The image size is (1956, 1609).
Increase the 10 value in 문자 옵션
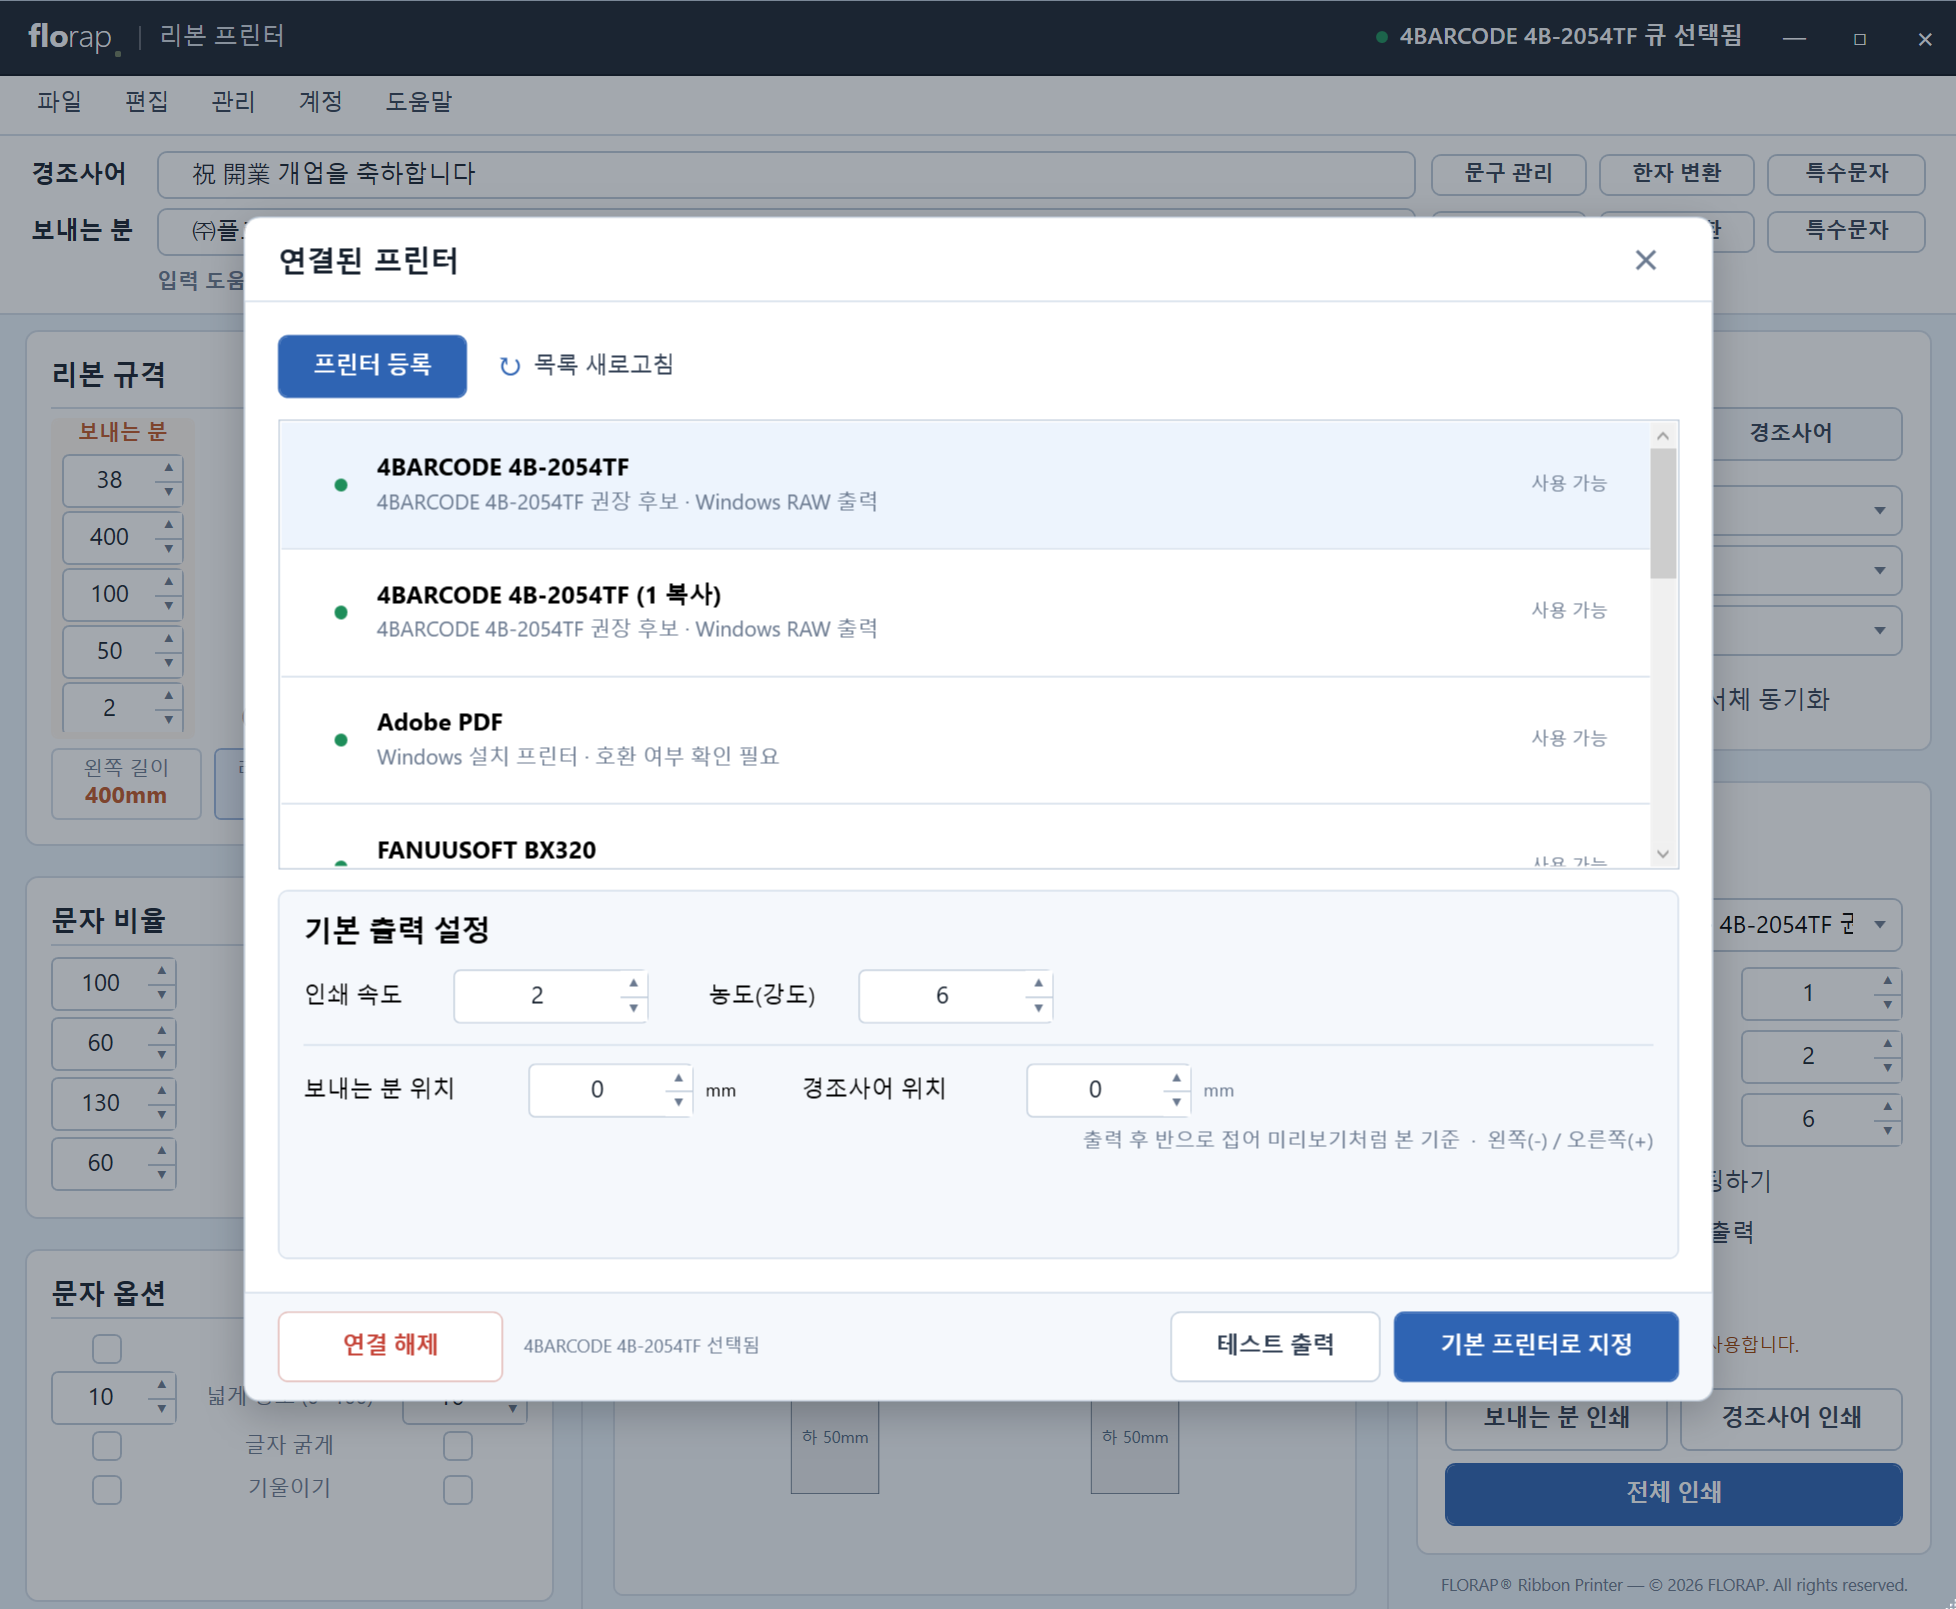click(162, 1385)
